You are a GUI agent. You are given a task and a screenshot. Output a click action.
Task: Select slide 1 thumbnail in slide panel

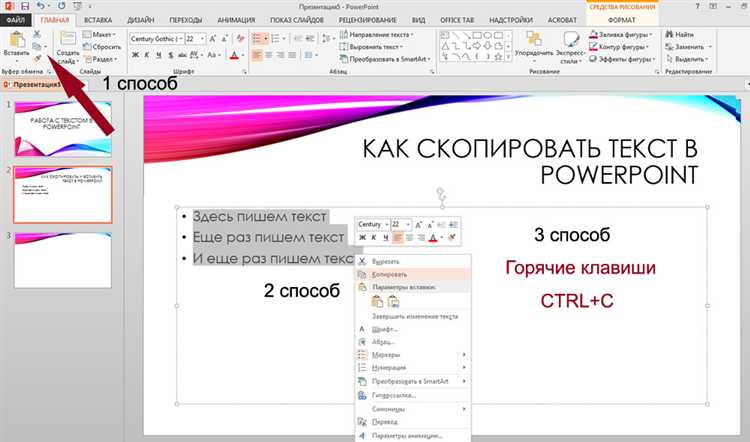tap(63, 129)
